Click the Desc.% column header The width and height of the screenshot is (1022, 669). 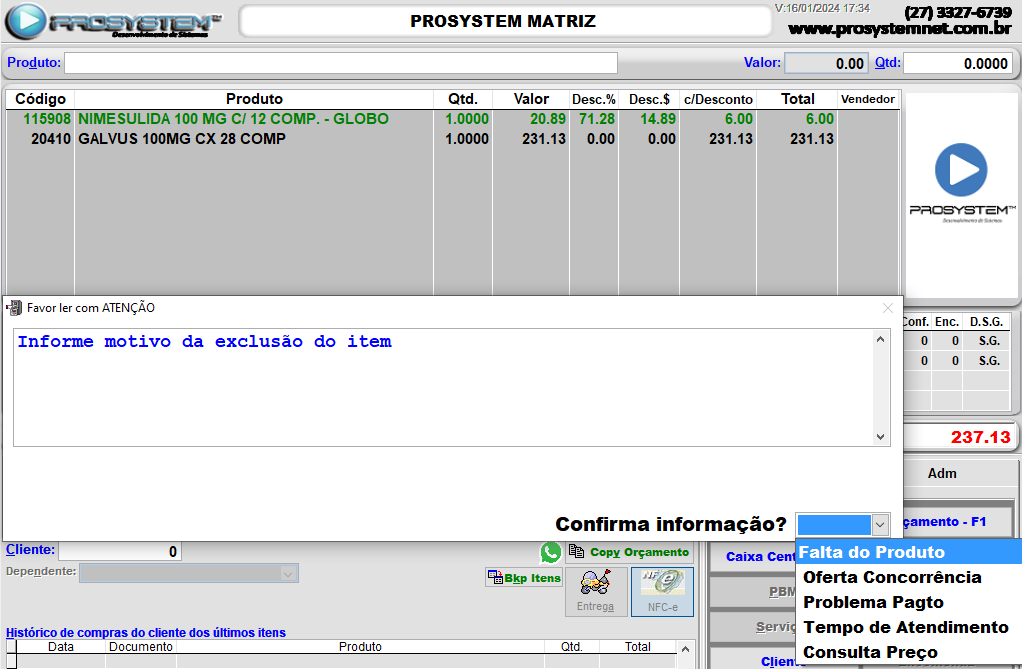(x=594, y=99)
